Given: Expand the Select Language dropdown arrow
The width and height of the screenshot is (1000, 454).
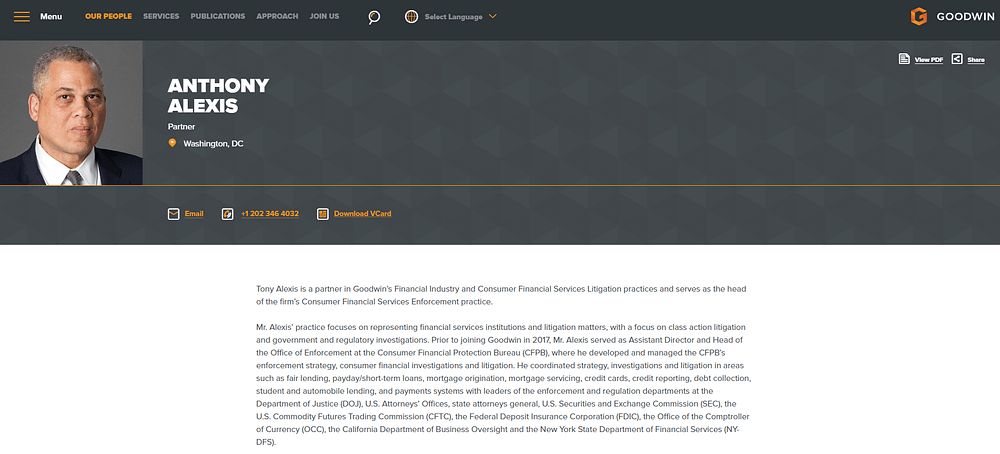Looking at the screenshot, I should [x=492, y=17].
